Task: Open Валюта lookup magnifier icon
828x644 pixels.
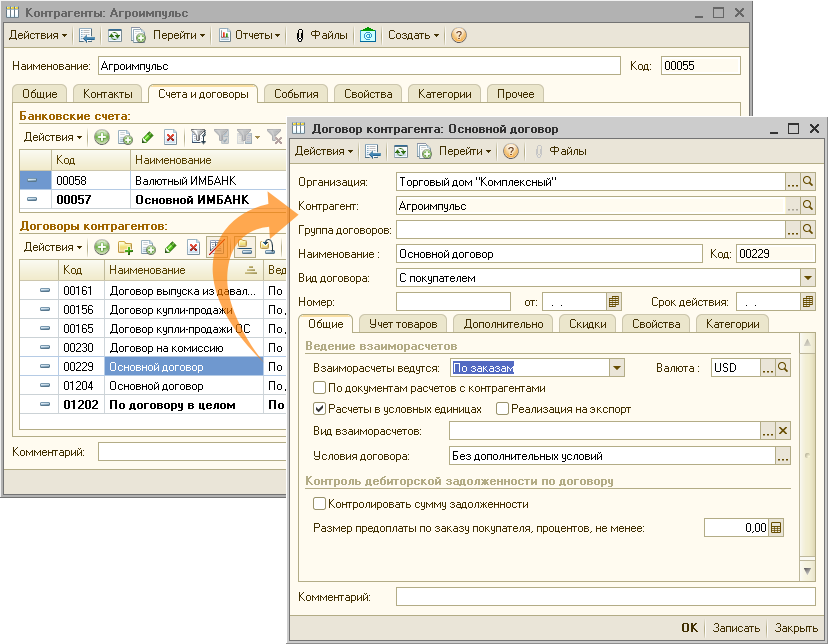Action: 783,367
